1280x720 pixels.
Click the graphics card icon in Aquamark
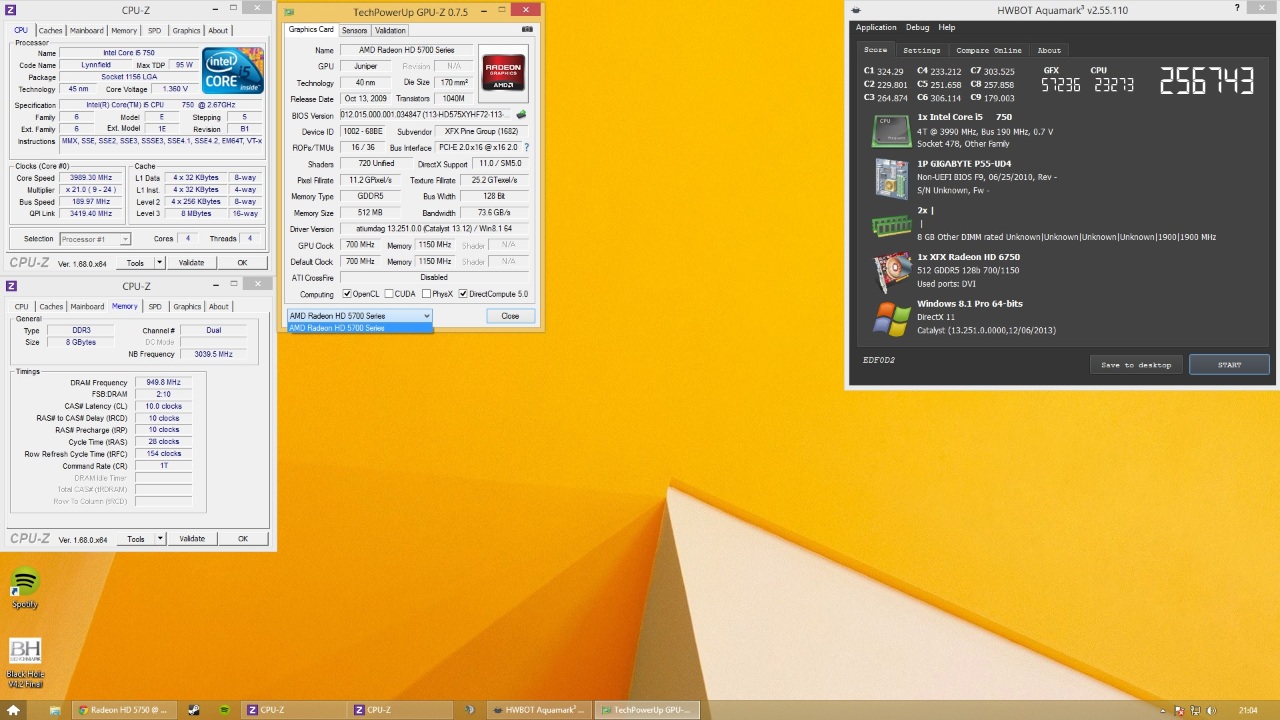tap(890, 270)
